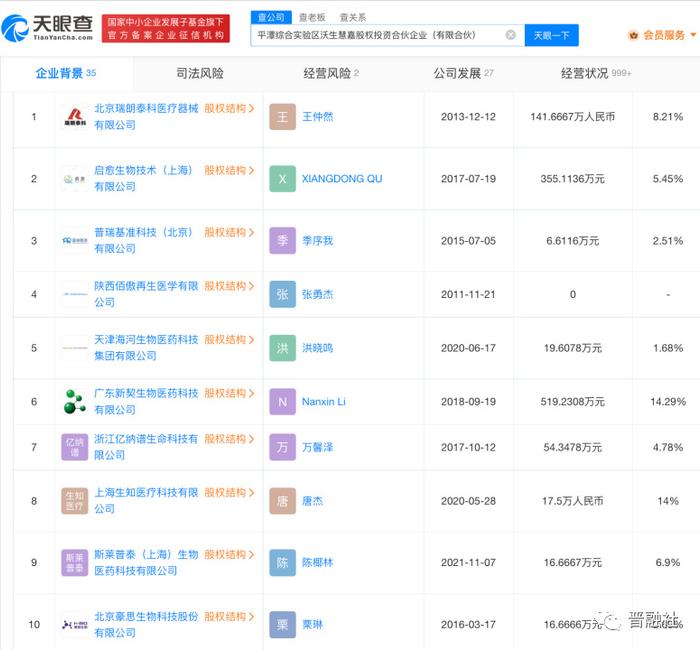This screenshot has height=650, width=700.
Task: Click the 14.29% ratio cell
Action: point(668,402)
